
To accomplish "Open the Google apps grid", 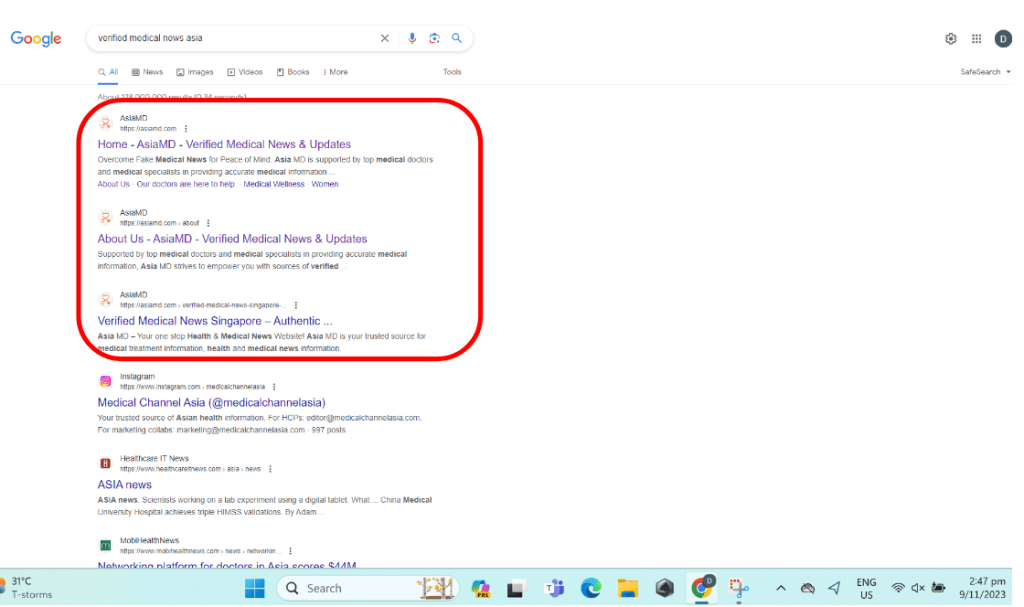I will click(977, 39).
